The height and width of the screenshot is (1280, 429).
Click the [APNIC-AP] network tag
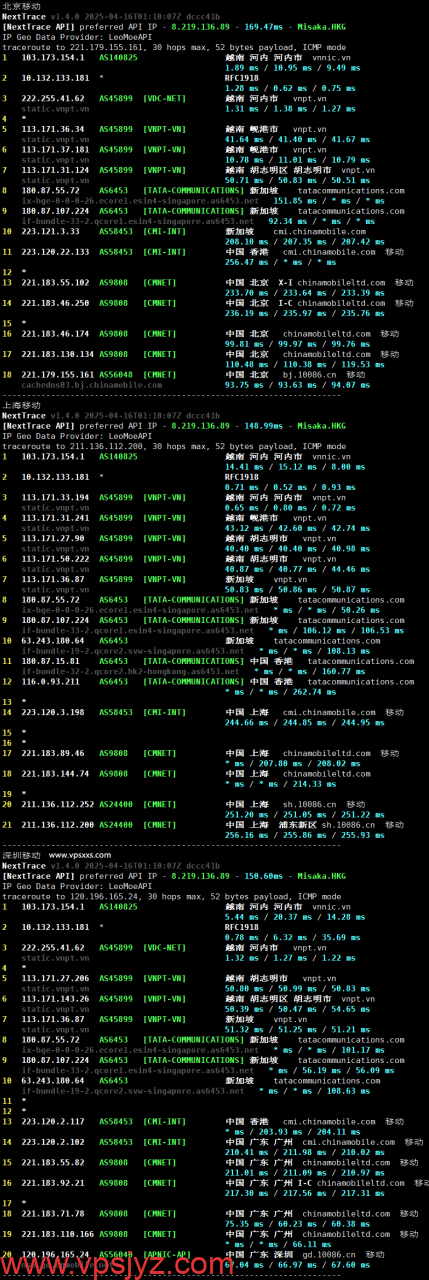[165, 1254]
